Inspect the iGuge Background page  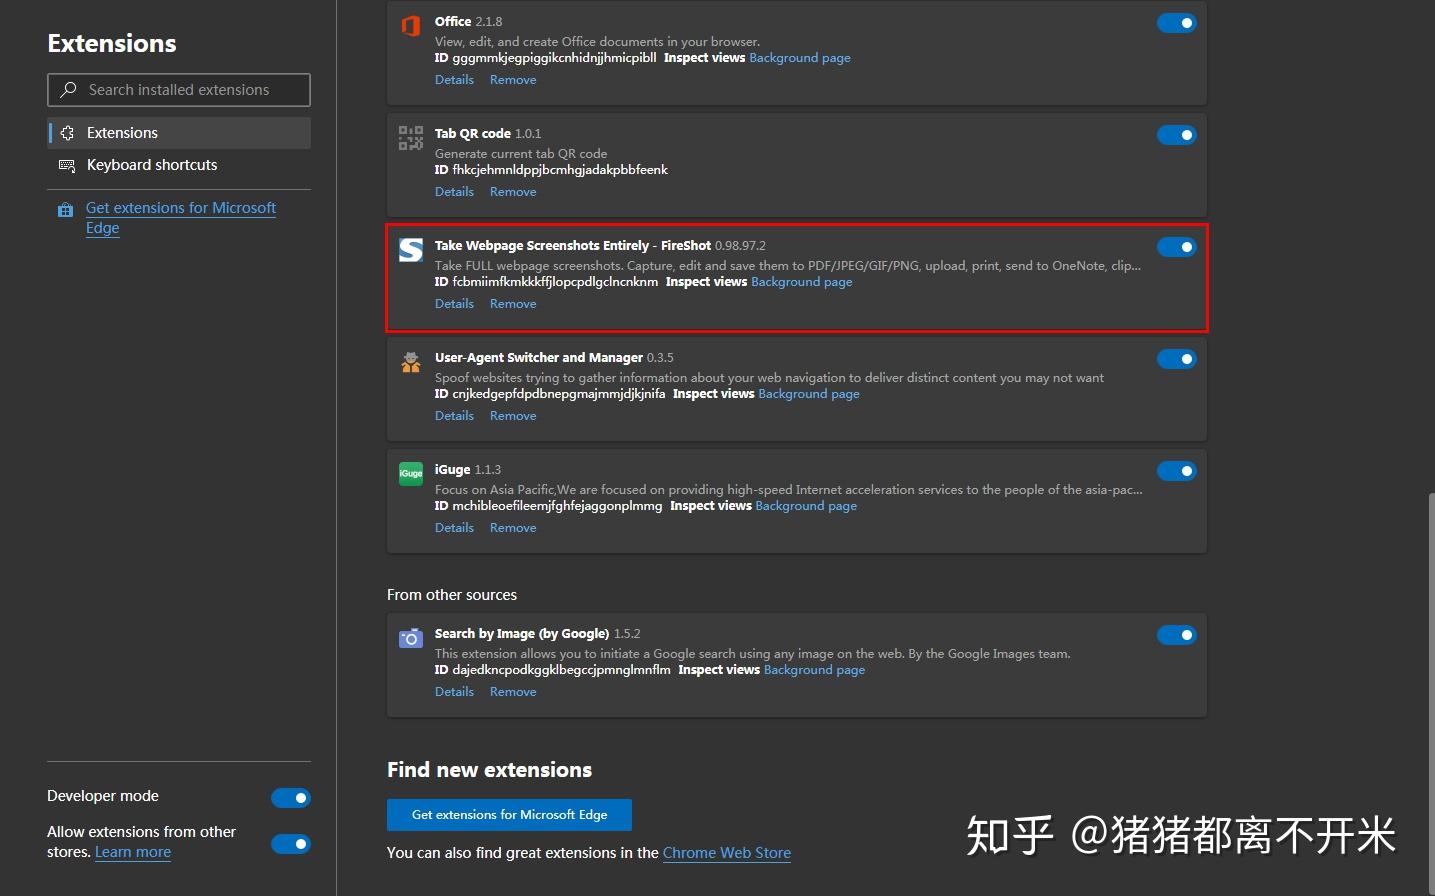point(806,506)
